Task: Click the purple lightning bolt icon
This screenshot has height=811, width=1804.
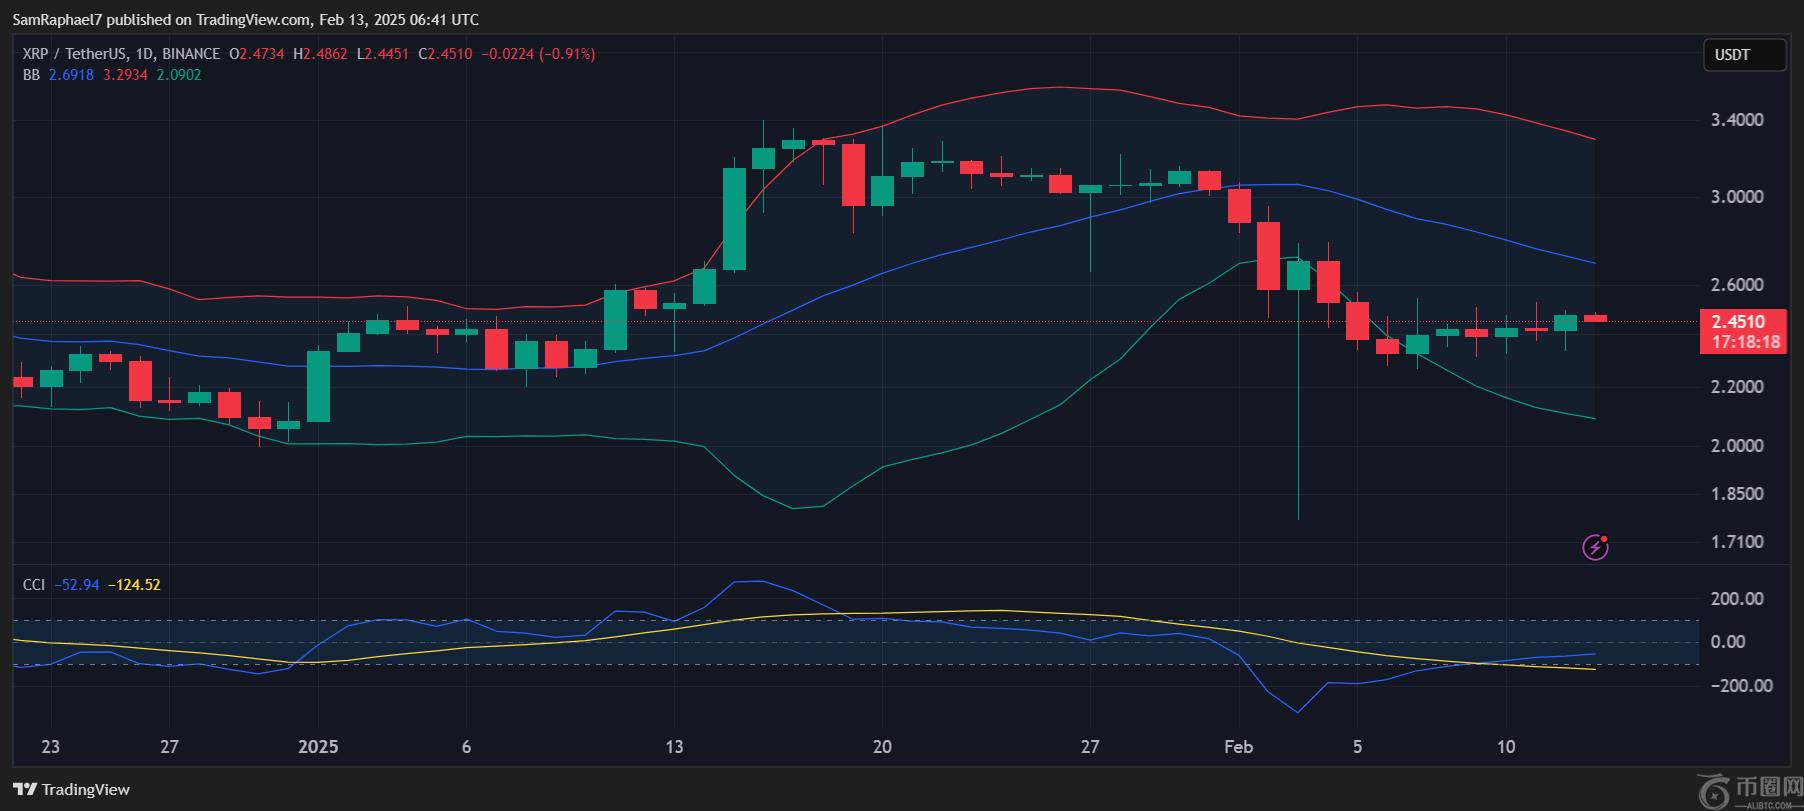Action: click(1595, 547)
